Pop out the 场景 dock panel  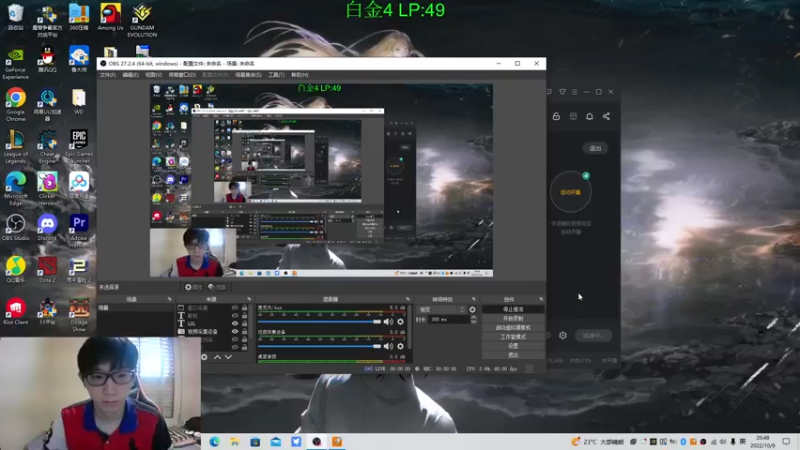click(169, 299)
